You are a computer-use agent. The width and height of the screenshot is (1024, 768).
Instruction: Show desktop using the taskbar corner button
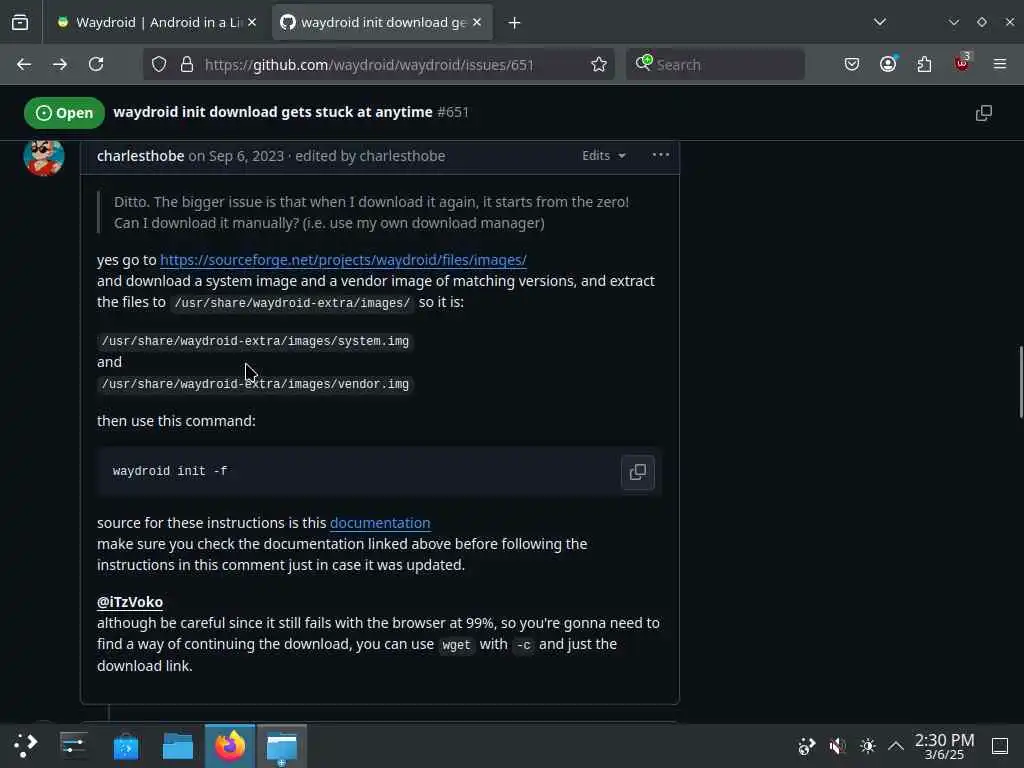pyautogui.click(x=1000, y=746)
